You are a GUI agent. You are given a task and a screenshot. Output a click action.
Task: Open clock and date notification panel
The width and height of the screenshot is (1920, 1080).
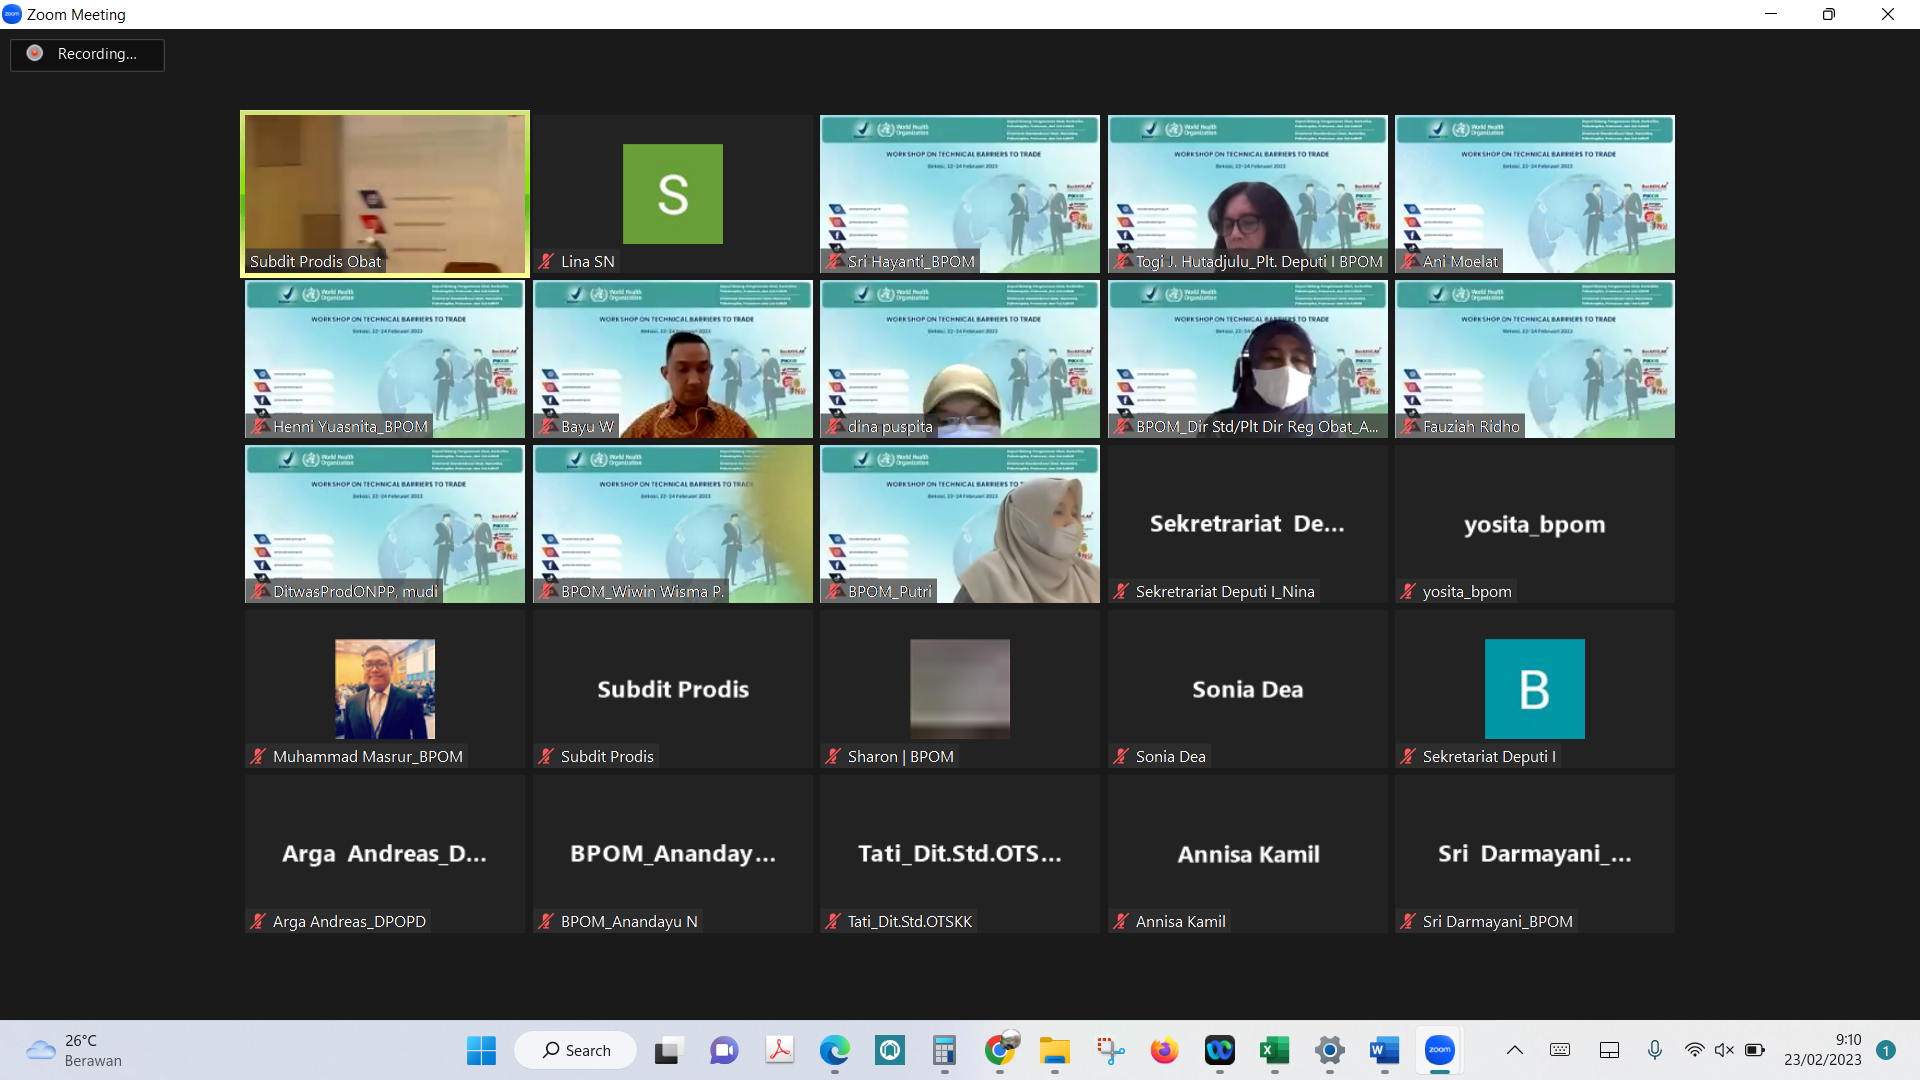[1822, 1050]
